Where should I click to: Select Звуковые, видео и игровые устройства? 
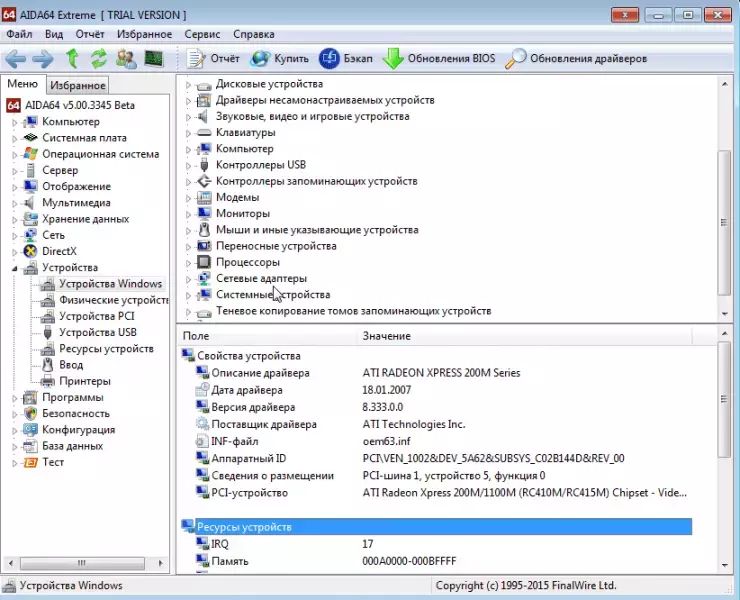pyautogui.click(x=312, y=116)
